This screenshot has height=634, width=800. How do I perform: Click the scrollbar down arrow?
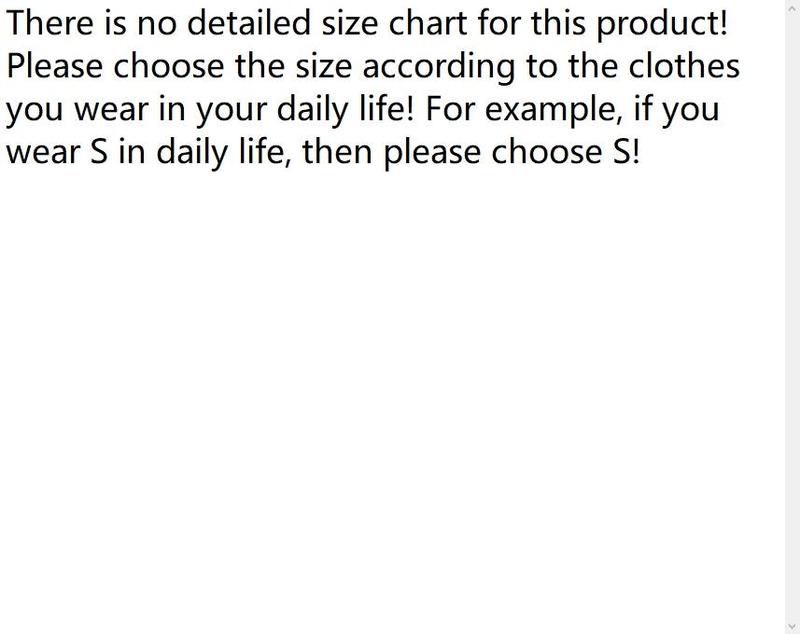coord(792,626)
